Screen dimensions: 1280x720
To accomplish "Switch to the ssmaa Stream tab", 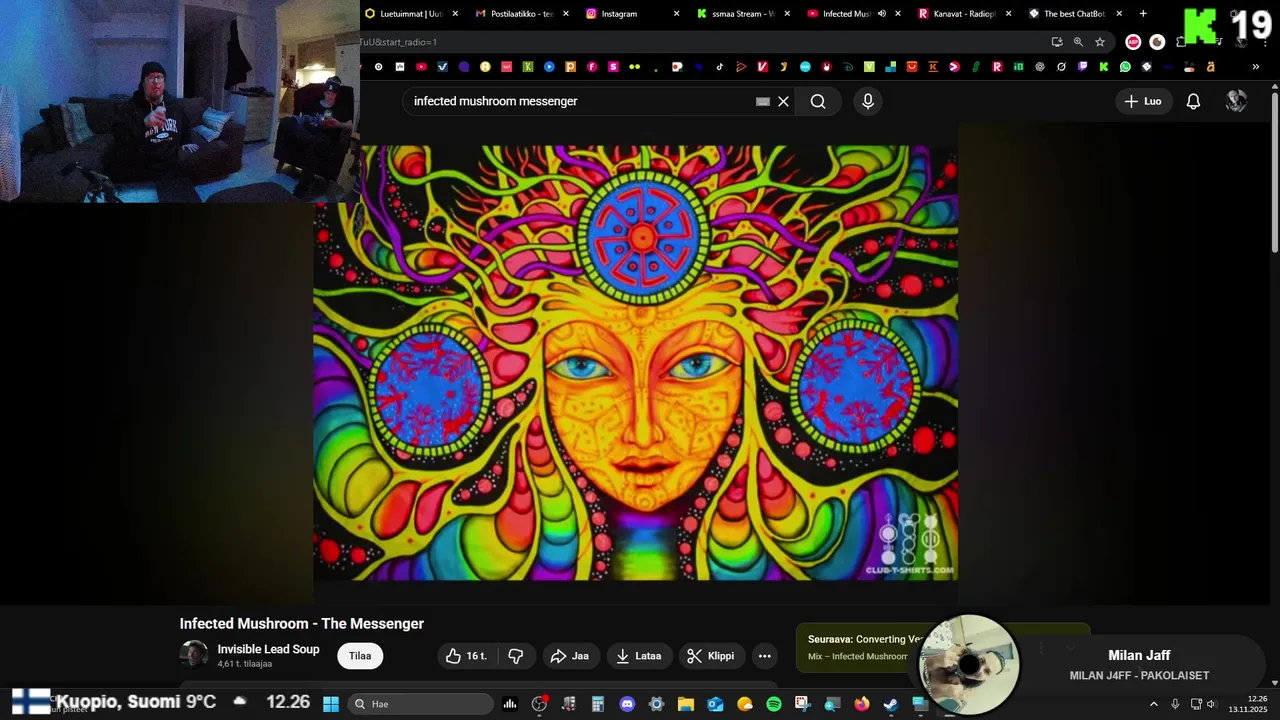I will point(743,14).
